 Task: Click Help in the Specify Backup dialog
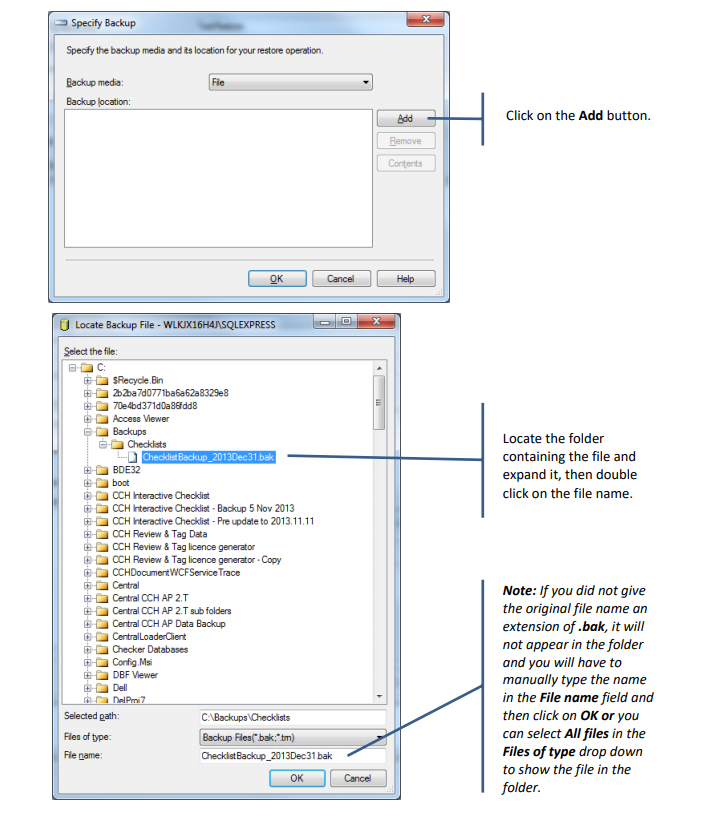tap(406, 279)
